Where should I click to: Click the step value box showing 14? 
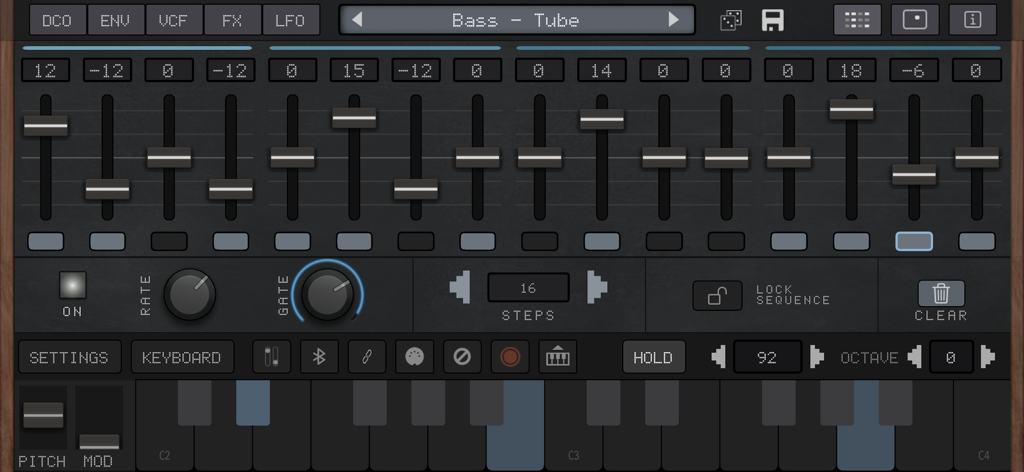(x=601, y=70)
